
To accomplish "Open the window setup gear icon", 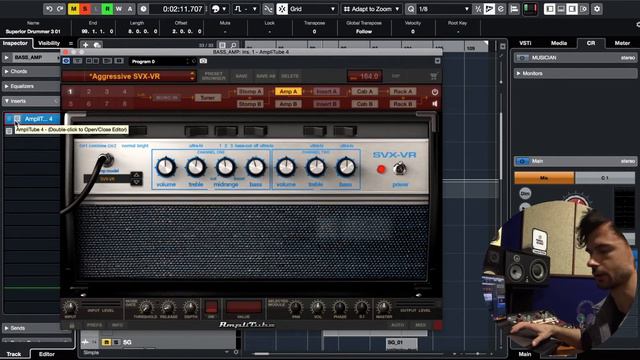I will click(597, 9).
